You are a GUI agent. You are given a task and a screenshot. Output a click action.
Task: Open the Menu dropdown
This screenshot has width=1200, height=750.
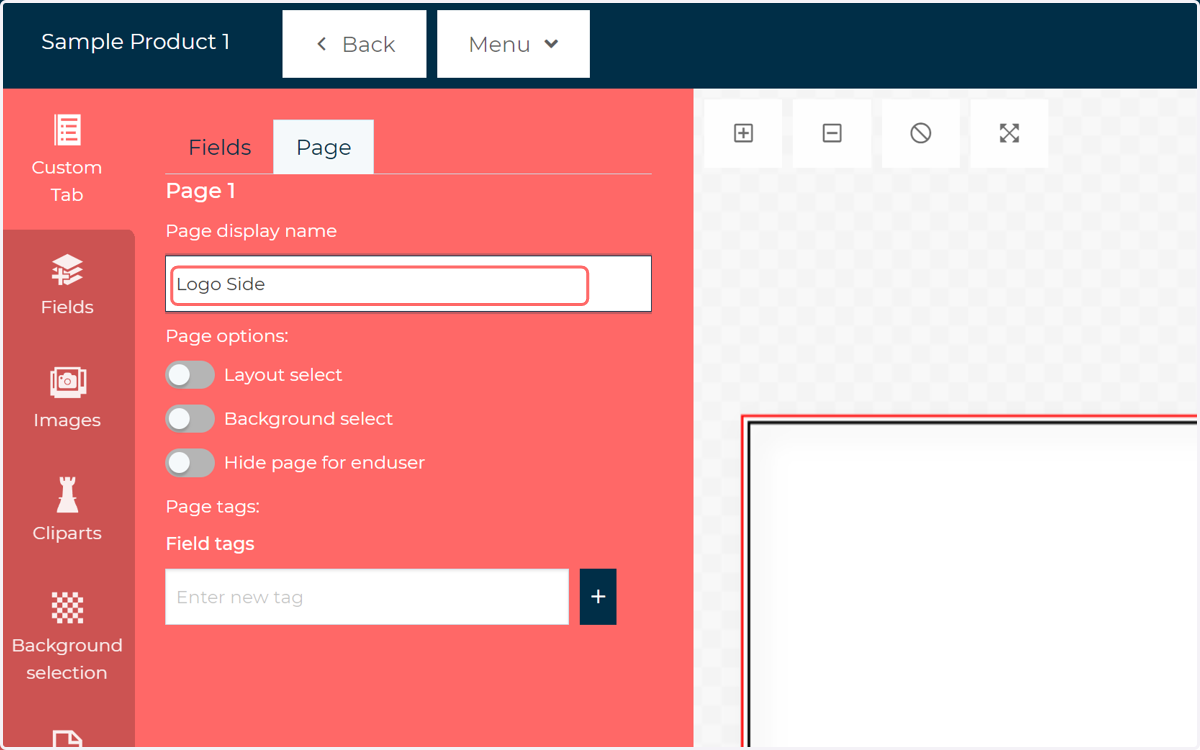pos(513,44)
